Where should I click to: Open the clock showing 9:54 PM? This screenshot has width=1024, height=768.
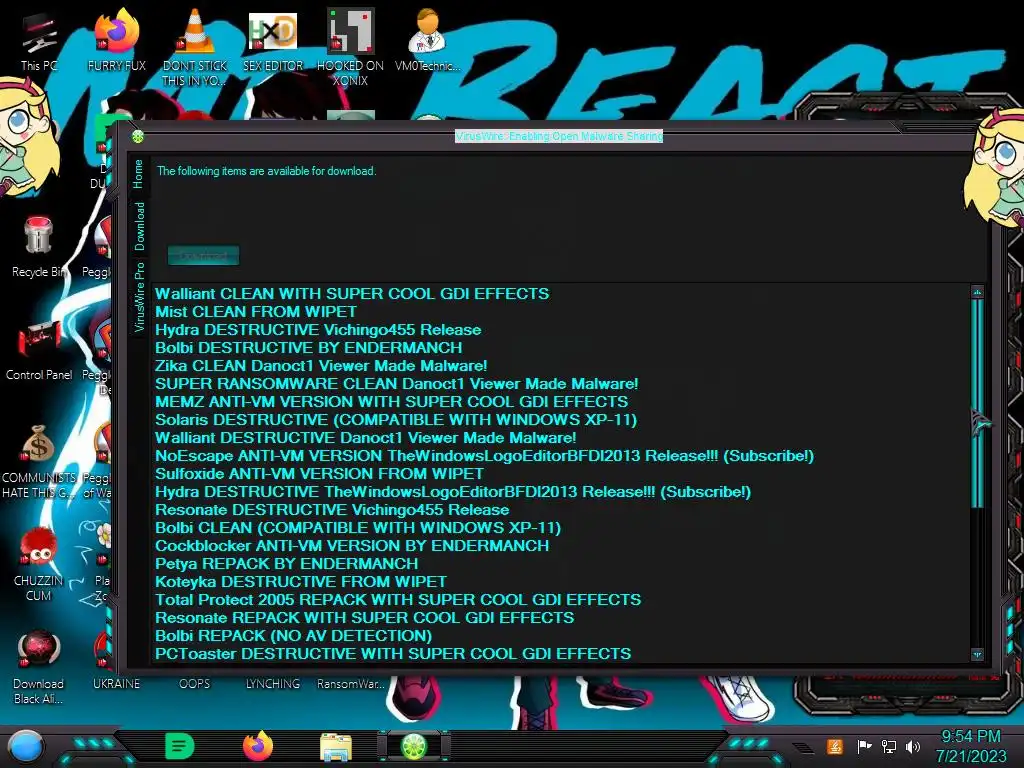pos(971,737)
